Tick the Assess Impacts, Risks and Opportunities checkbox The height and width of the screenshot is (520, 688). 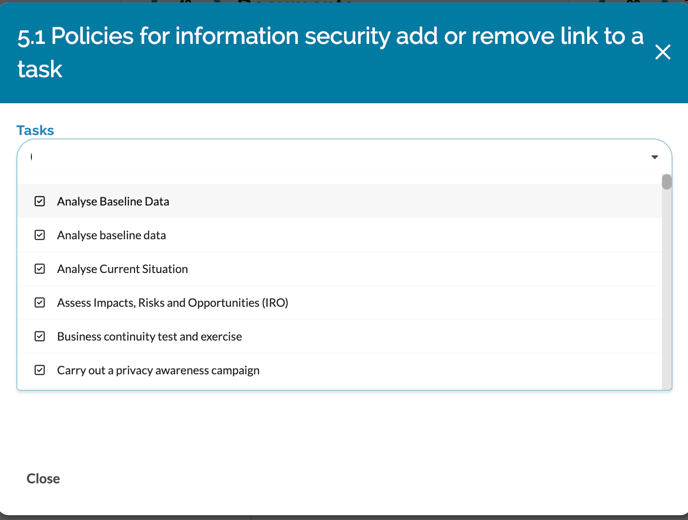(x=40, y=302)
